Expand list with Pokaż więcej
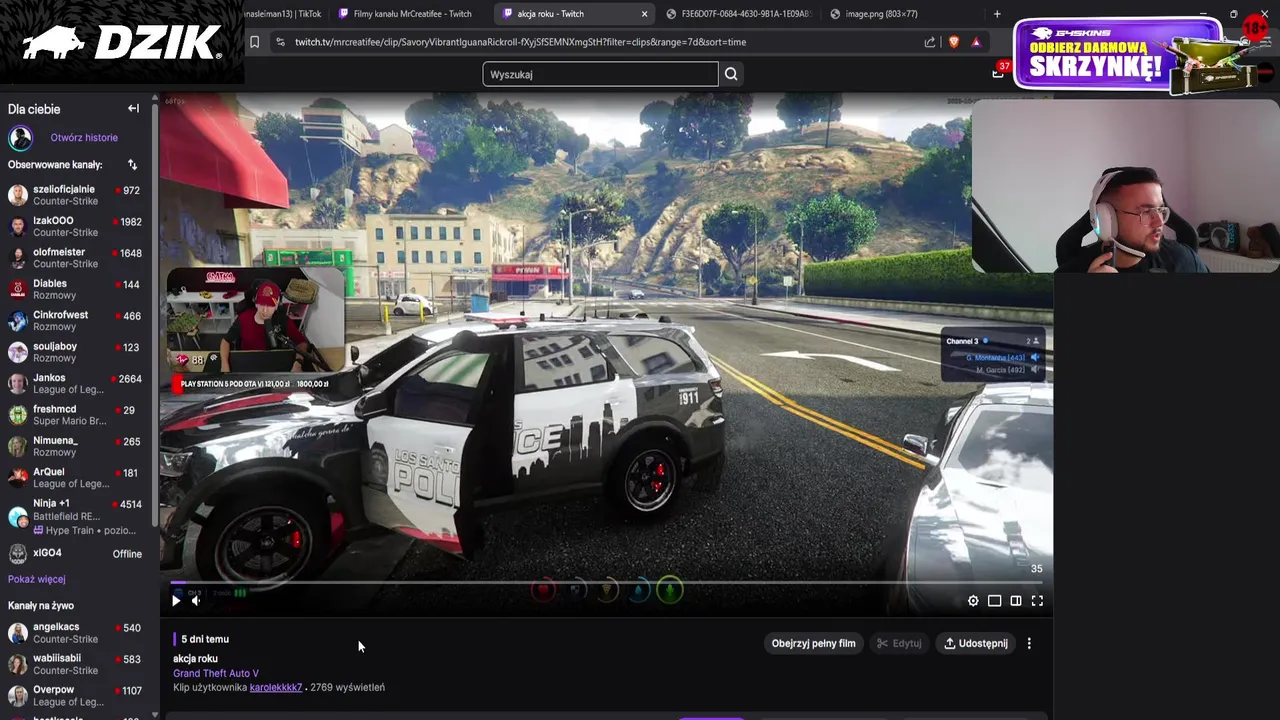Viewport: 1280px width, 720px height. 37,579
